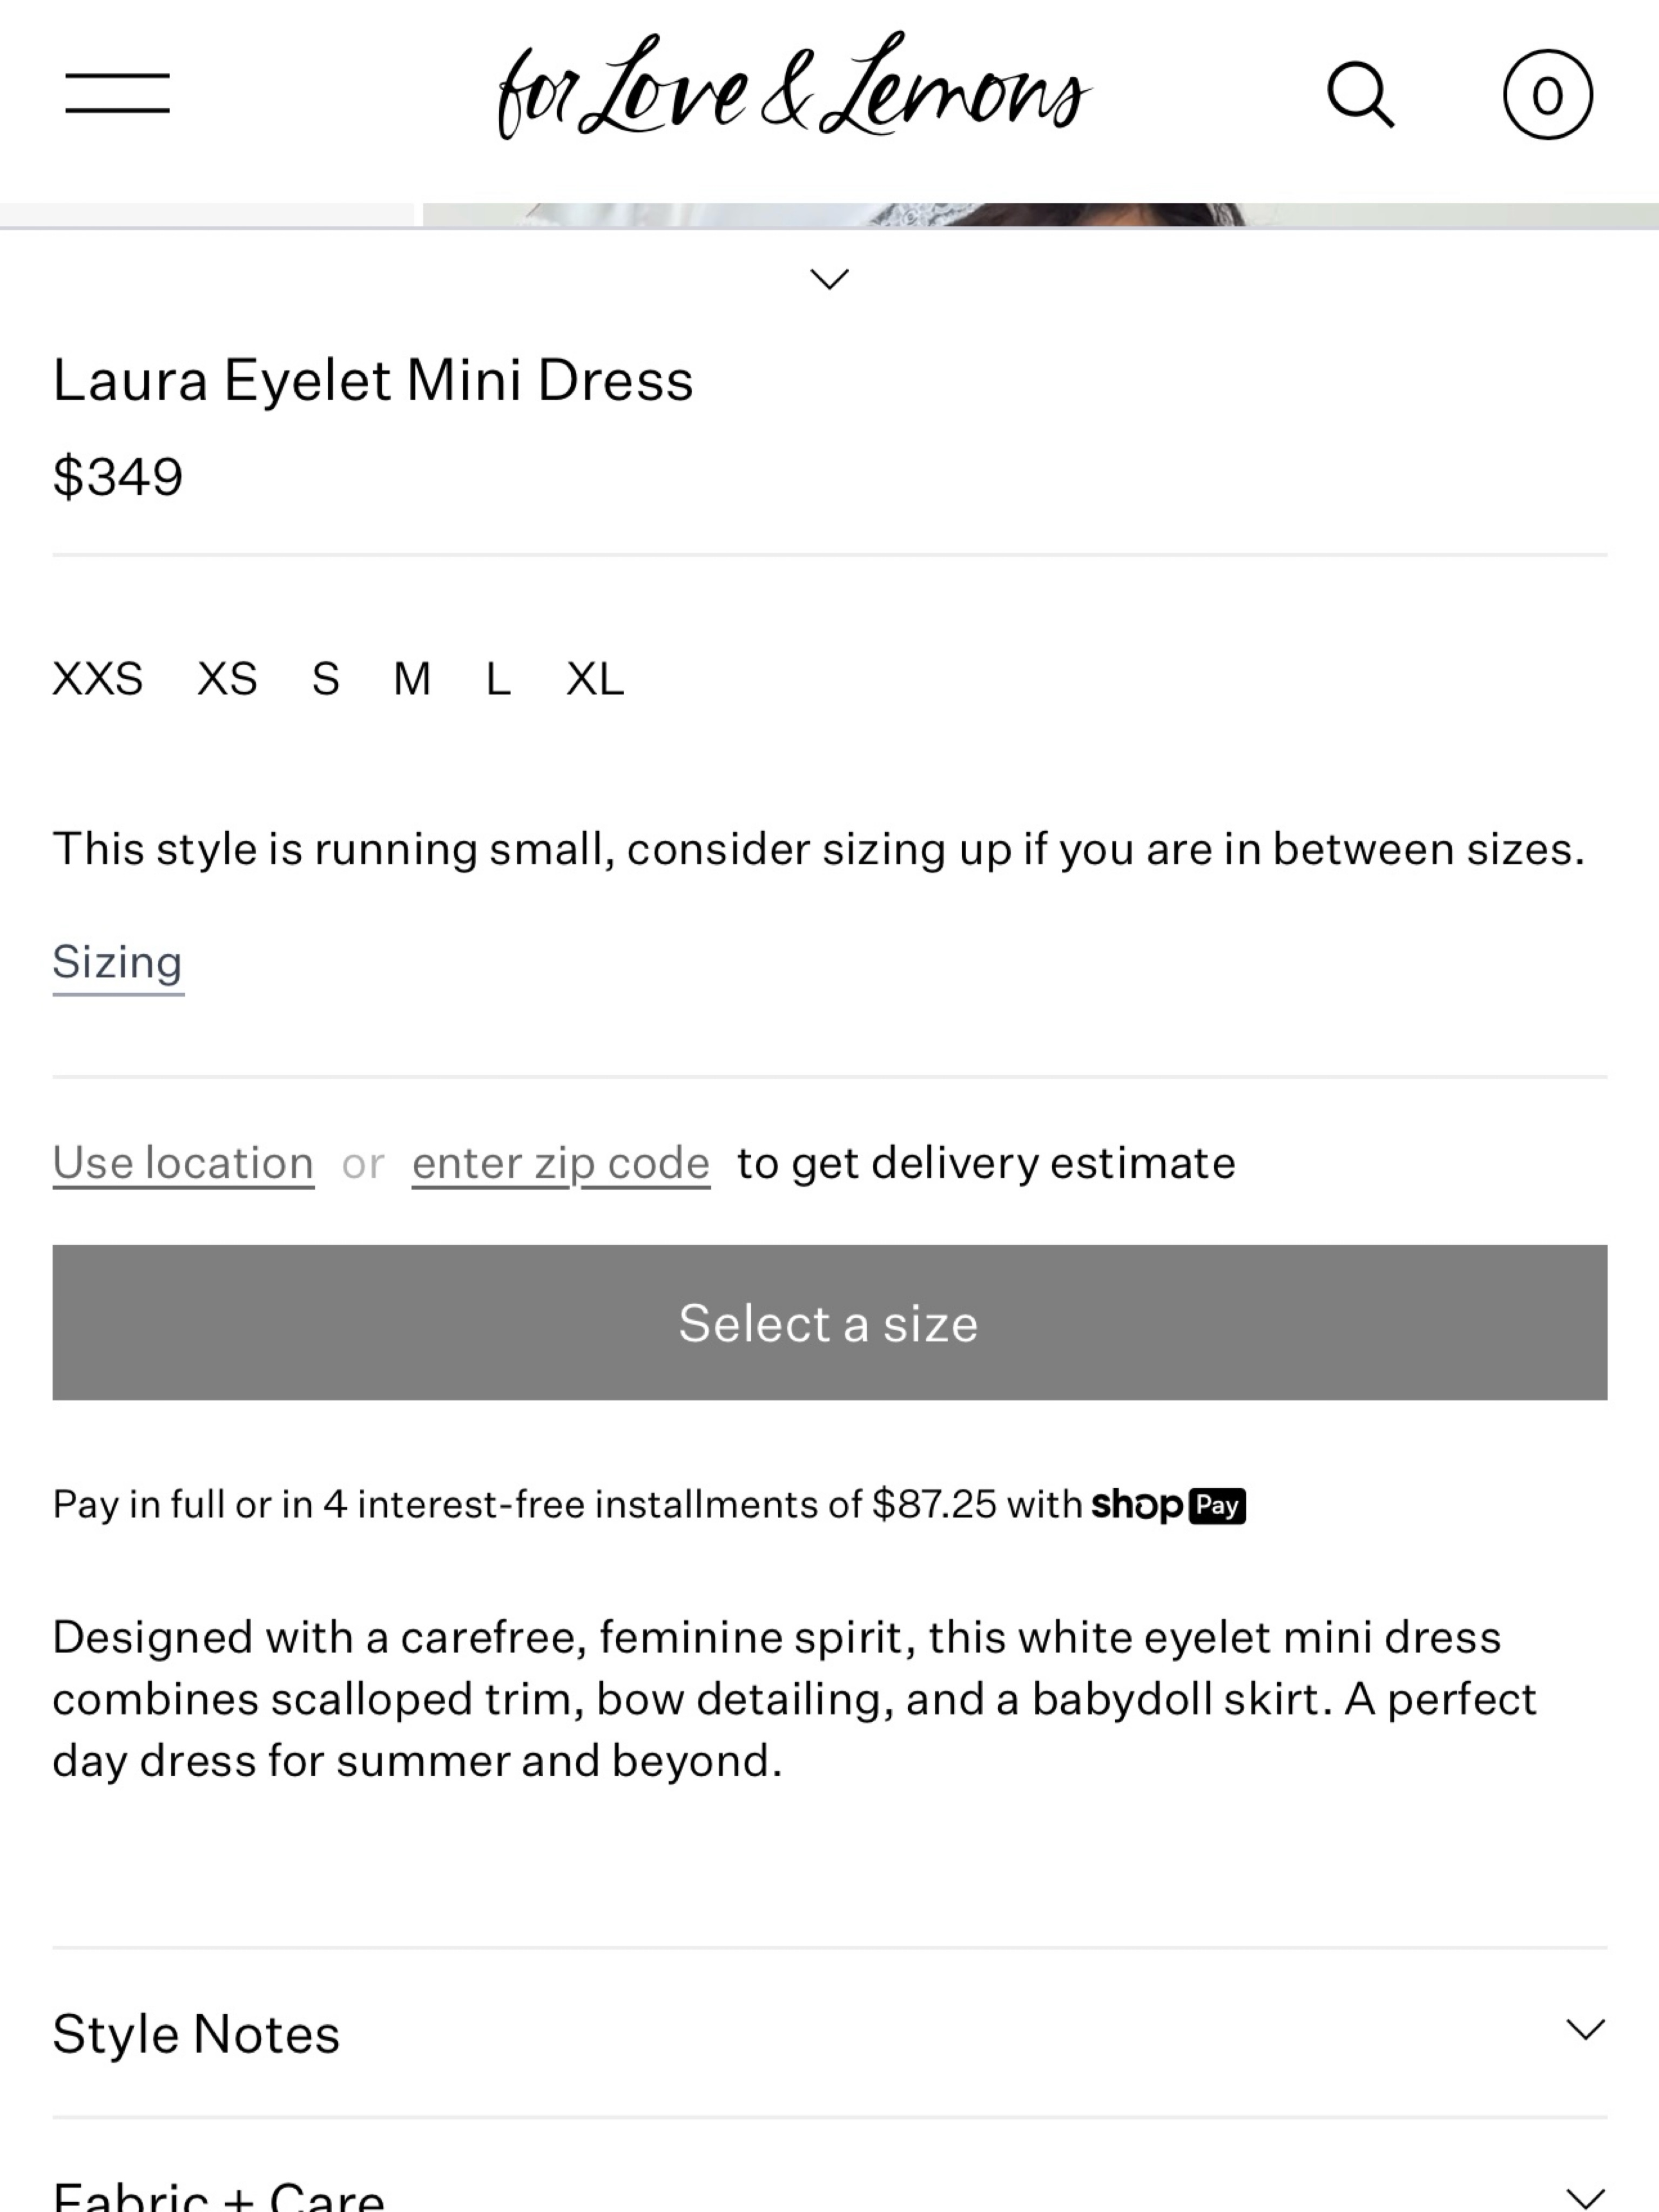Select size XL
Viewport: 1659px width, 2212px height.
point(595,679)
